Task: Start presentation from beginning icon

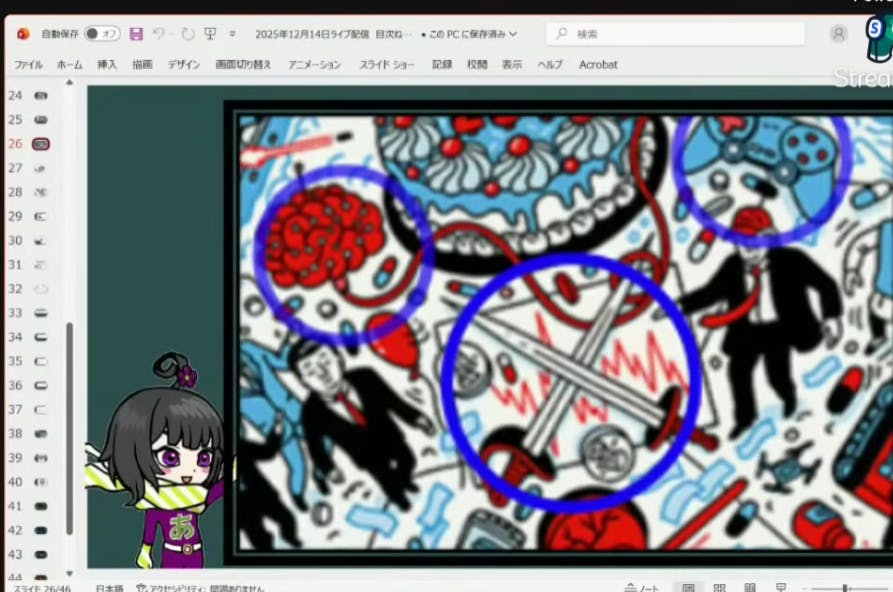Action: 210,34
